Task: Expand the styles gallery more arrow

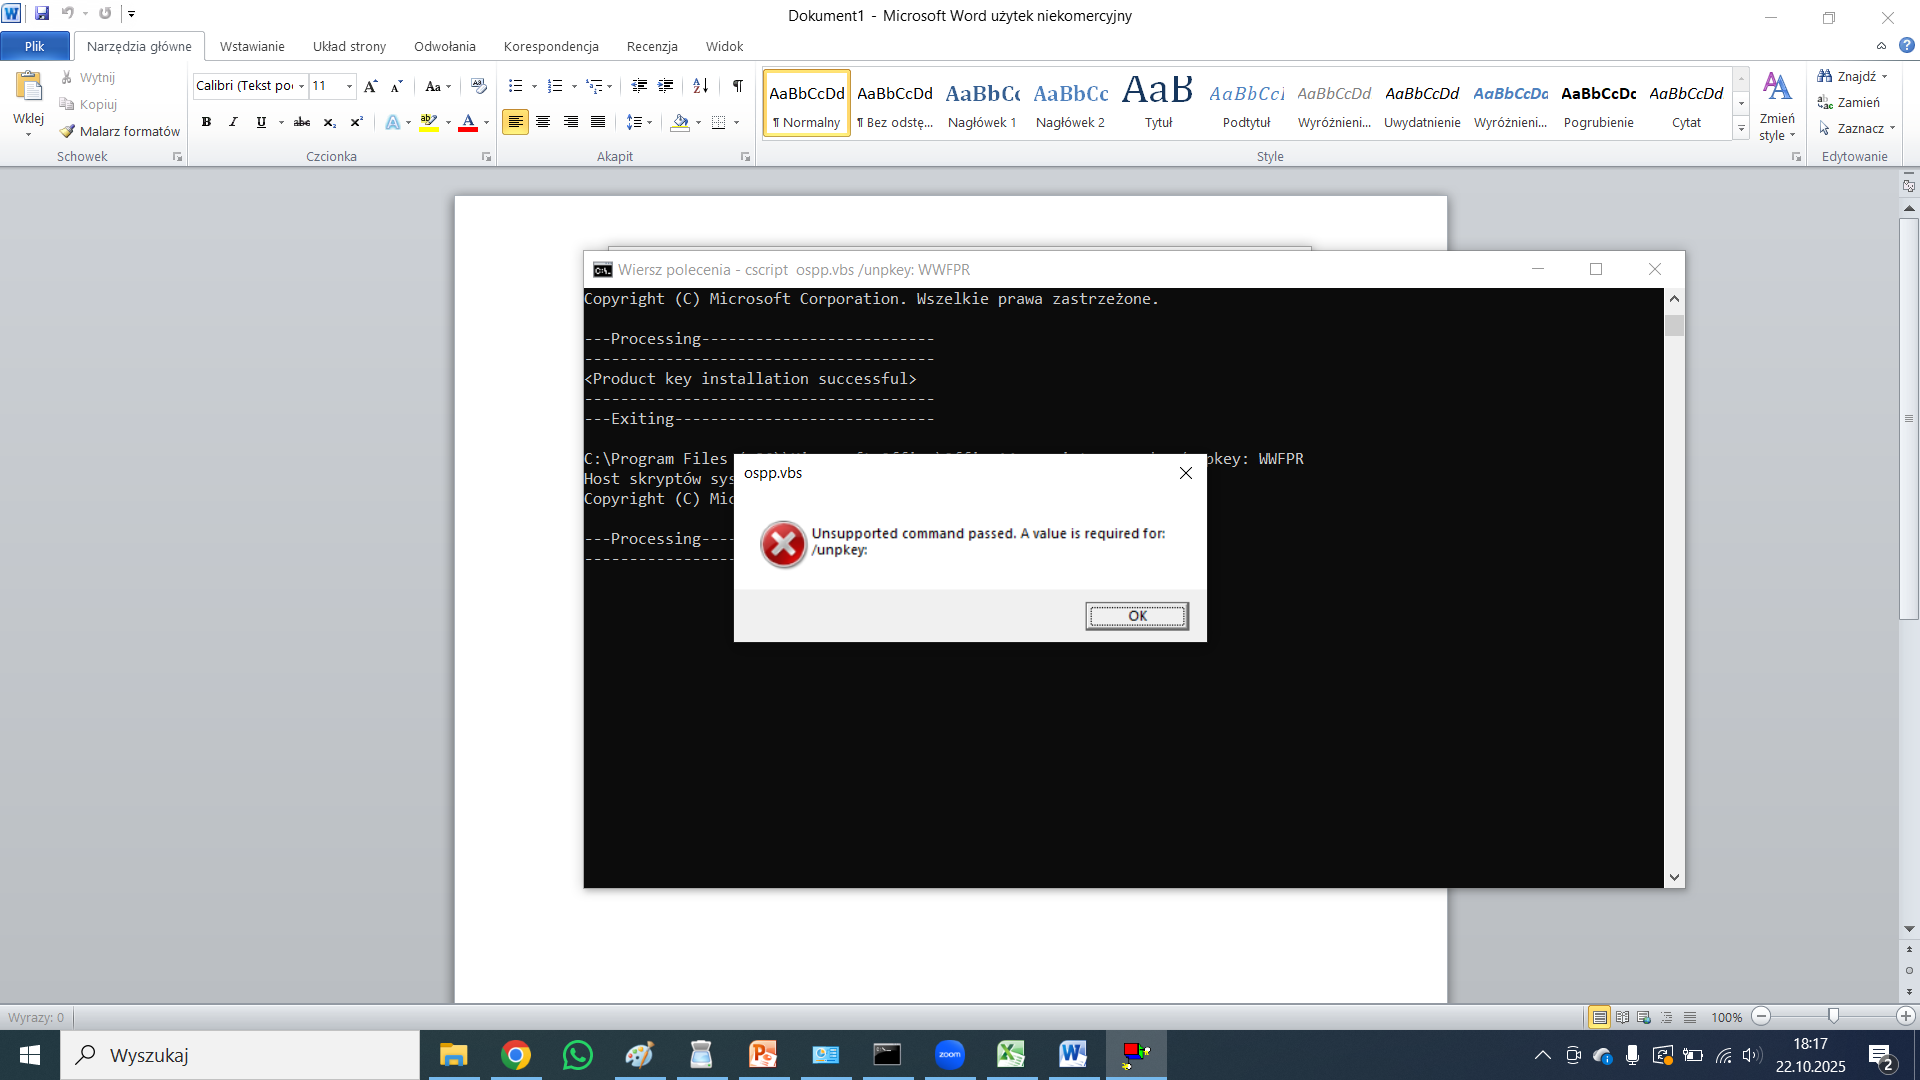Action: point(1741,129)
